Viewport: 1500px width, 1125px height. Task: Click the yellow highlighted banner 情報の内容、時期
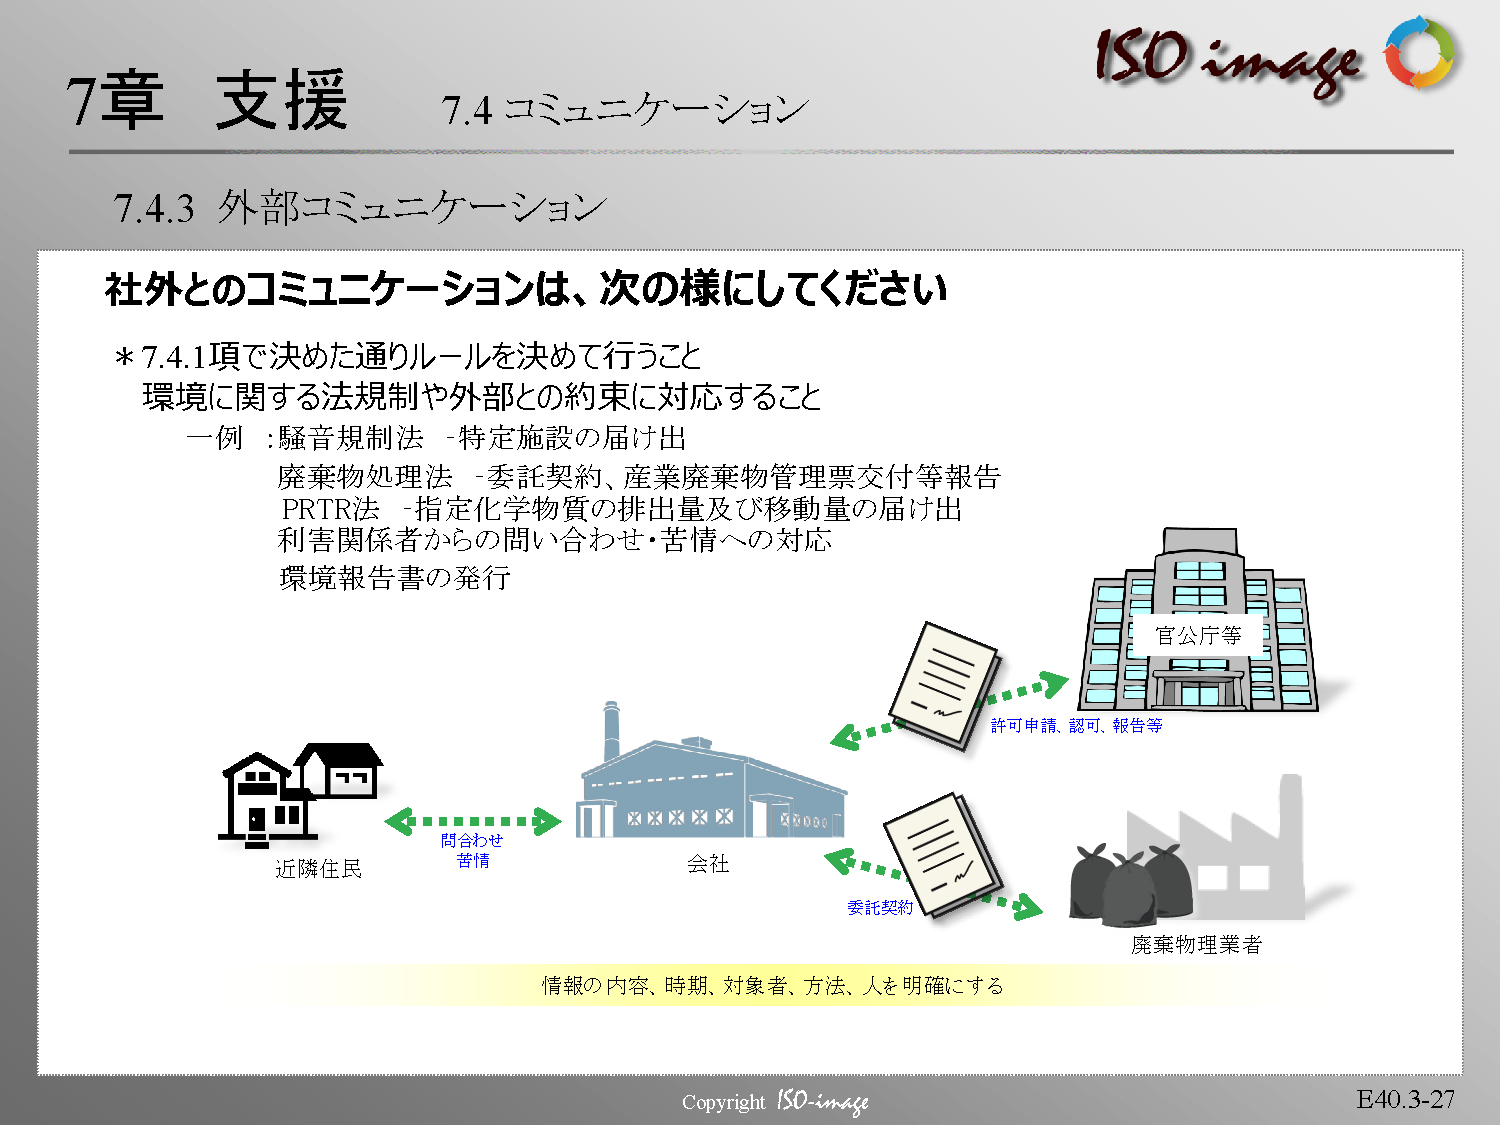tap(772, 986)
